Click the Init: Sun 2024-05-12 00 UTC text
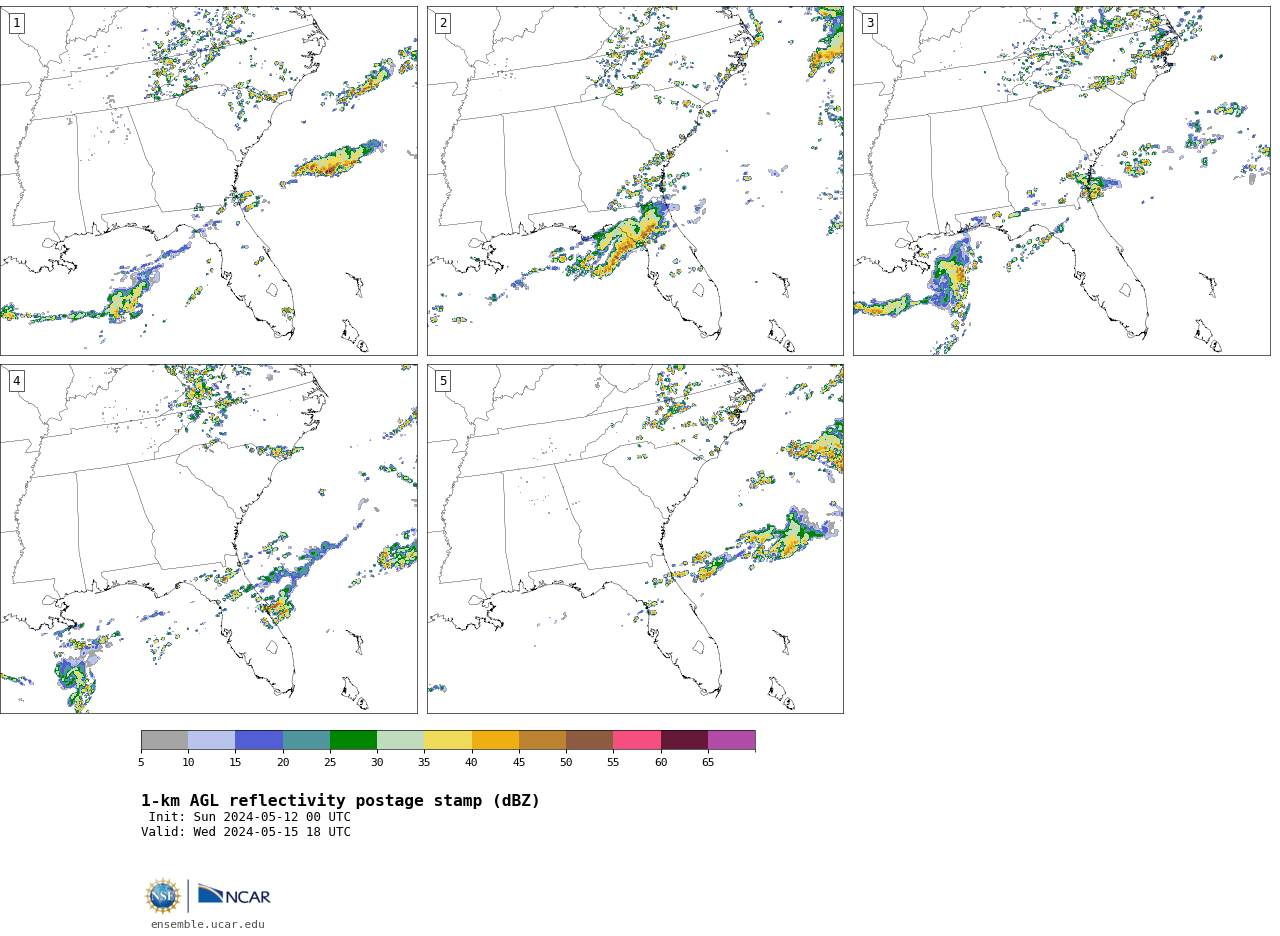This screenshot has height=936, width=1280. click(250, 817)
